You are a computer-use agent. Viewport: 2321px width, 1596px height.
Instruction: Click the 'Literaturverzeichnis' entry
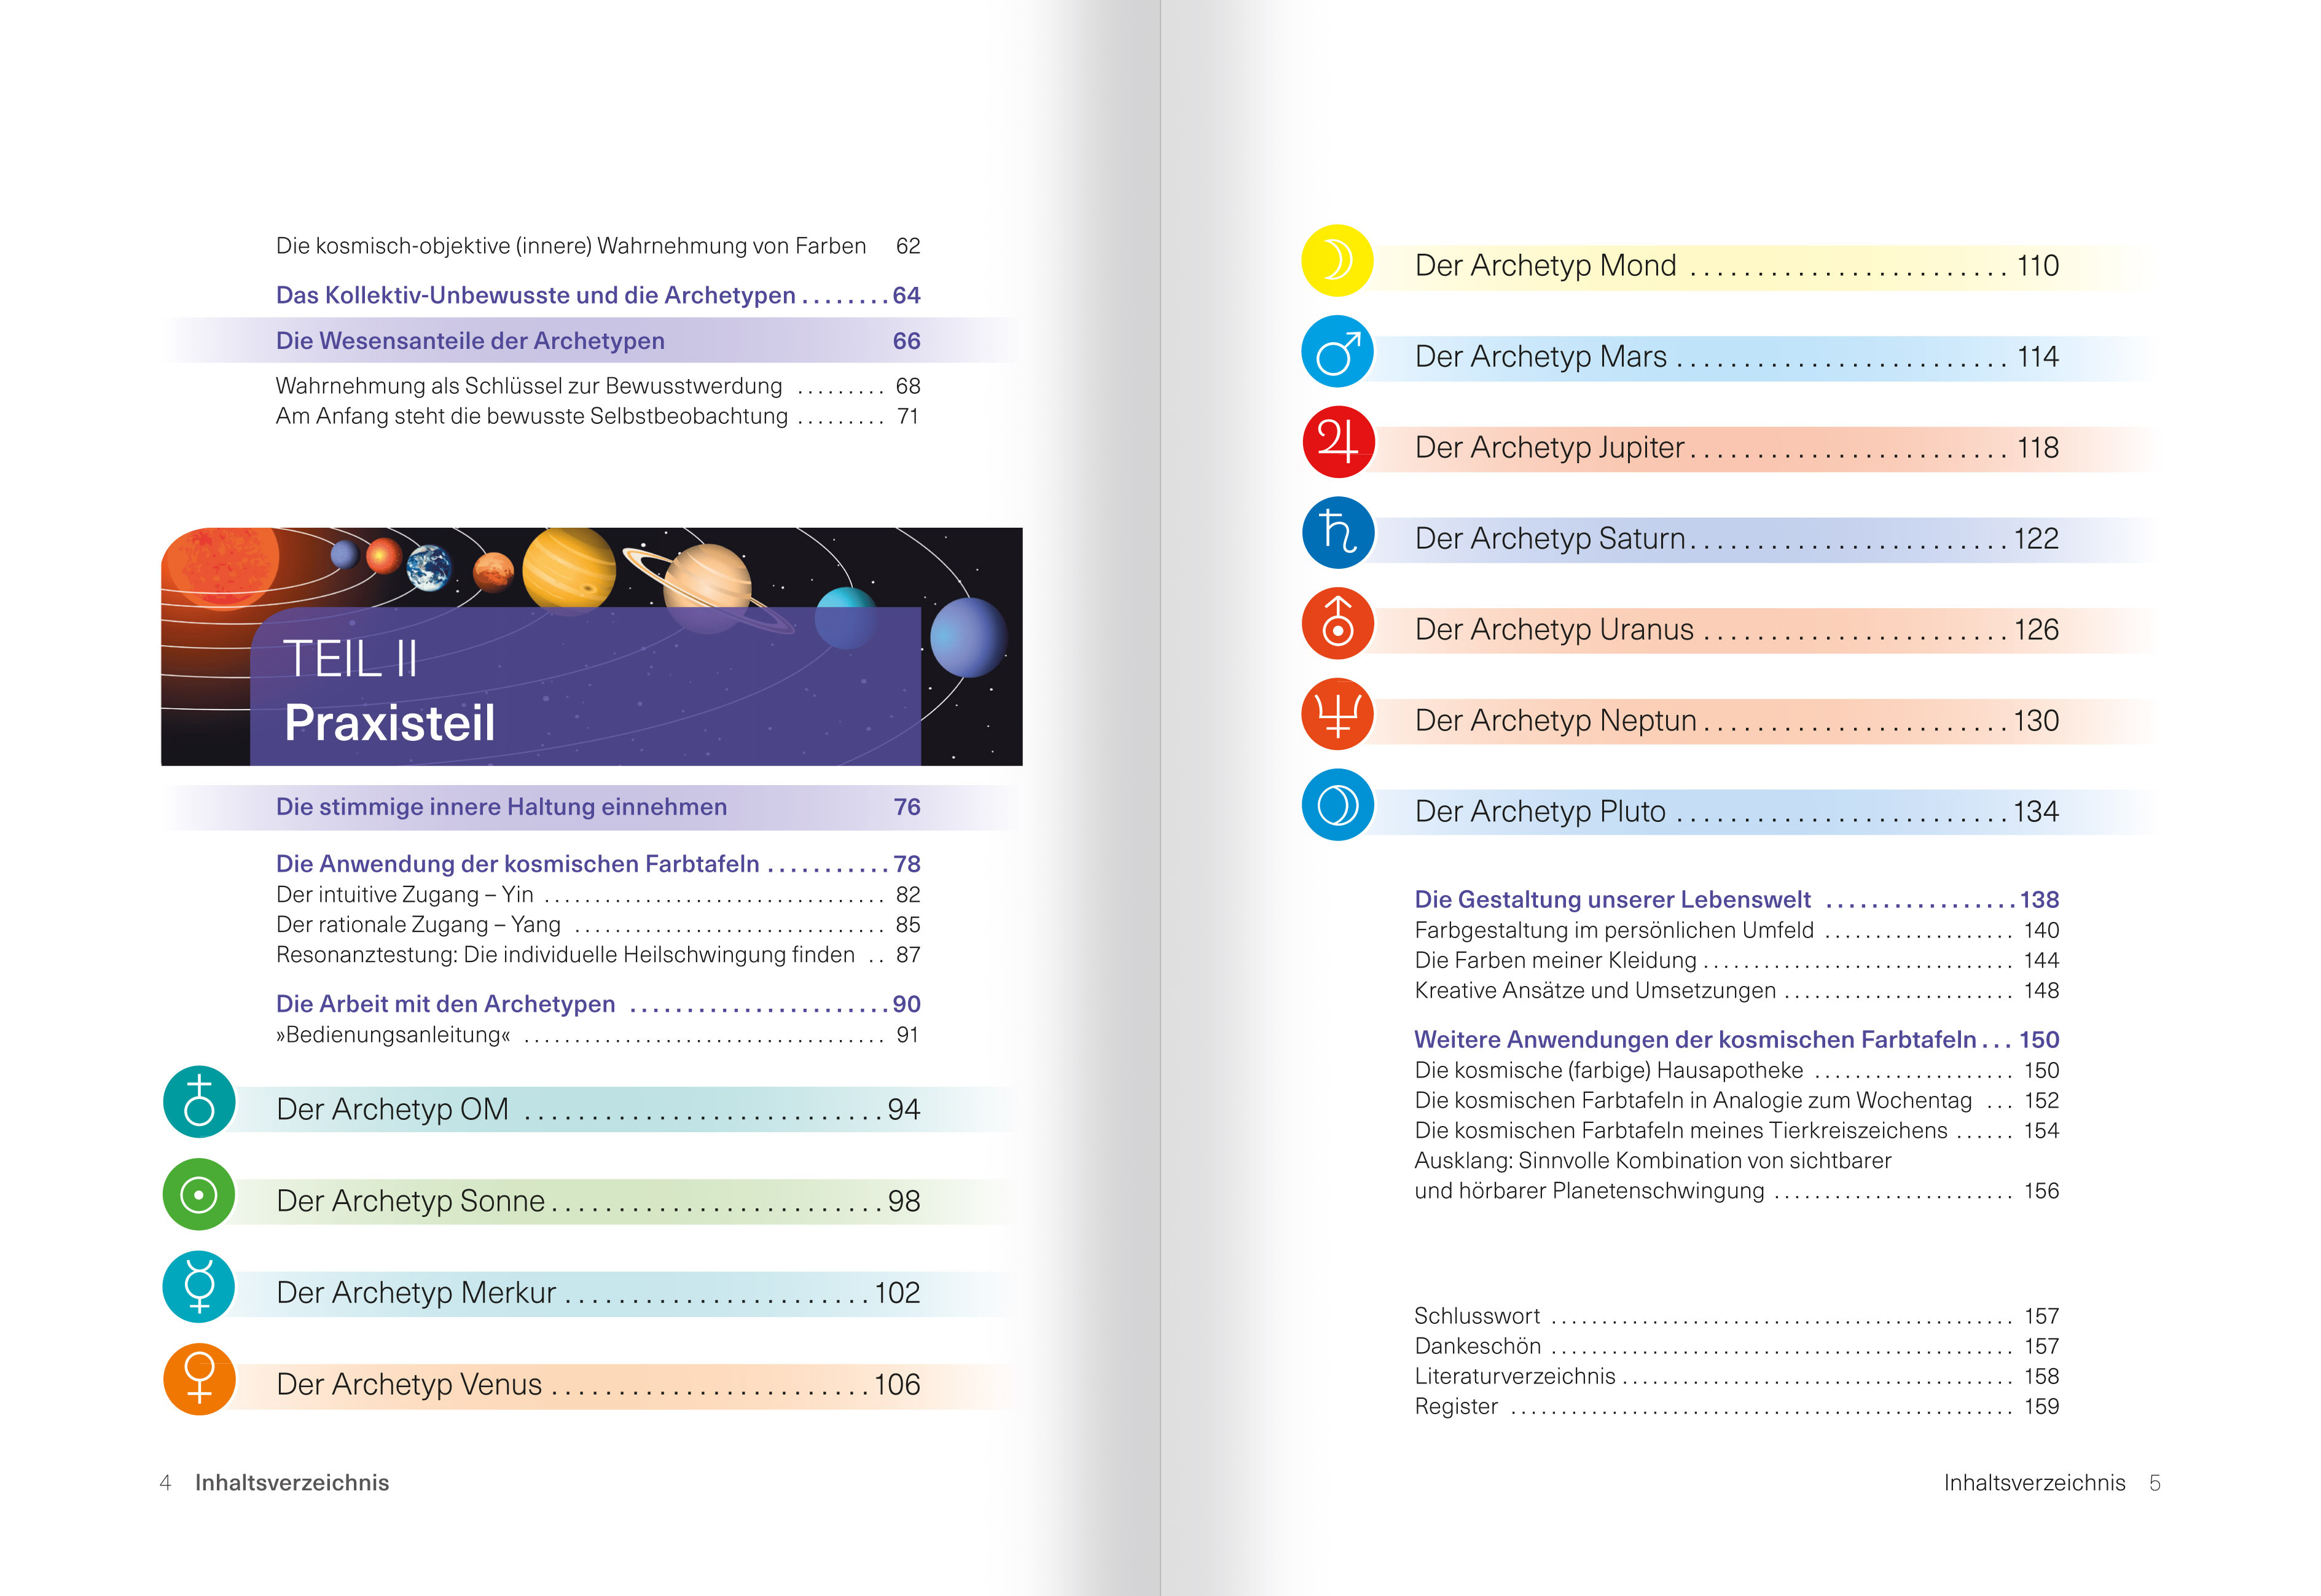point(1514,1377)
